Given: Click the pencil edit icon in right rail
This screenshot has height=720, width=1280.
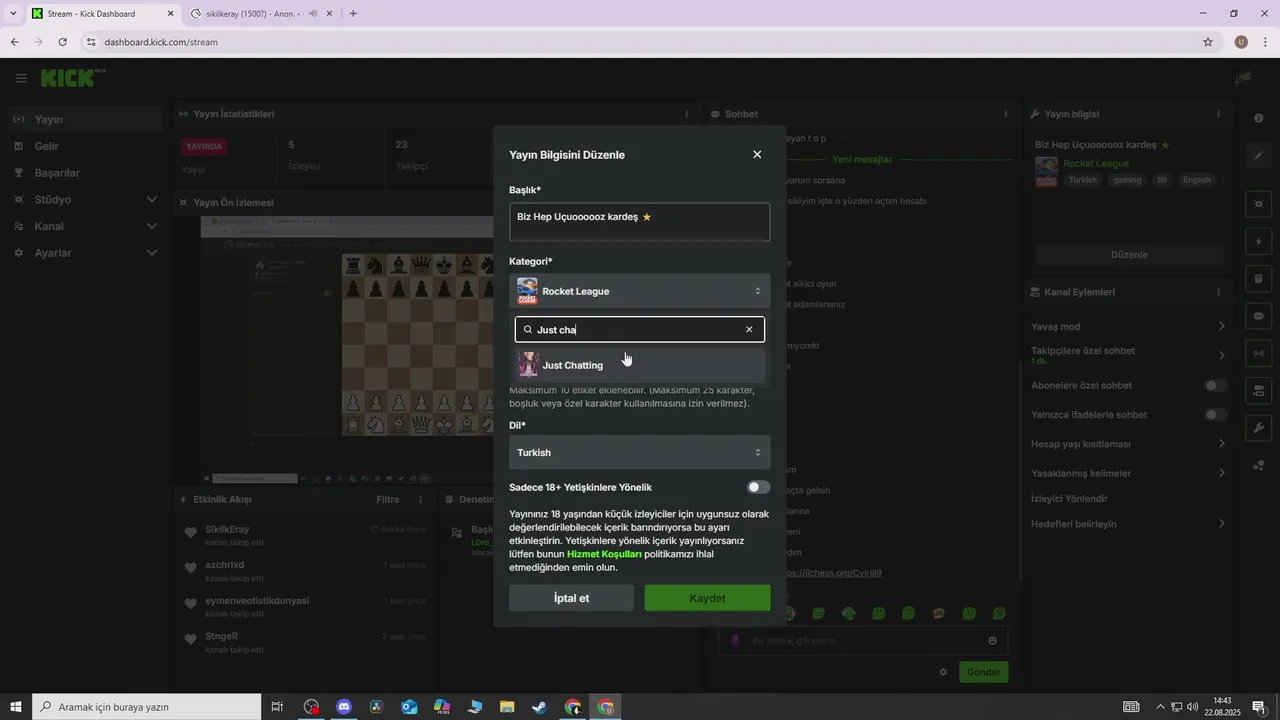Looking at the screenshot, I should 1259,156.
